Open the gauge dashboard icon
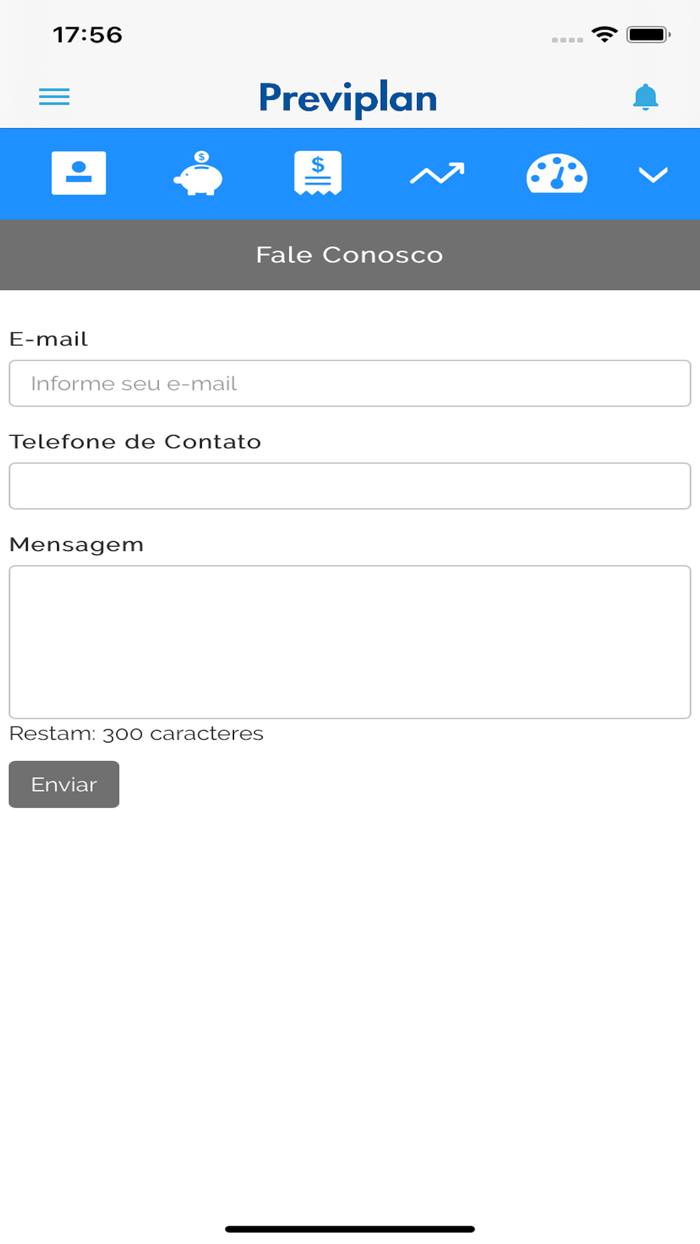The height and width of the screenshot is (1244, 700). pos(557,173)
